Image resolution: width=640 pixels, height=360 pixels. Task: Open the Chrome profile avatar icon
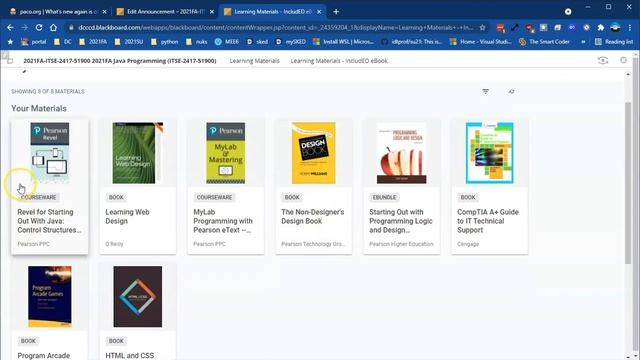615,27
